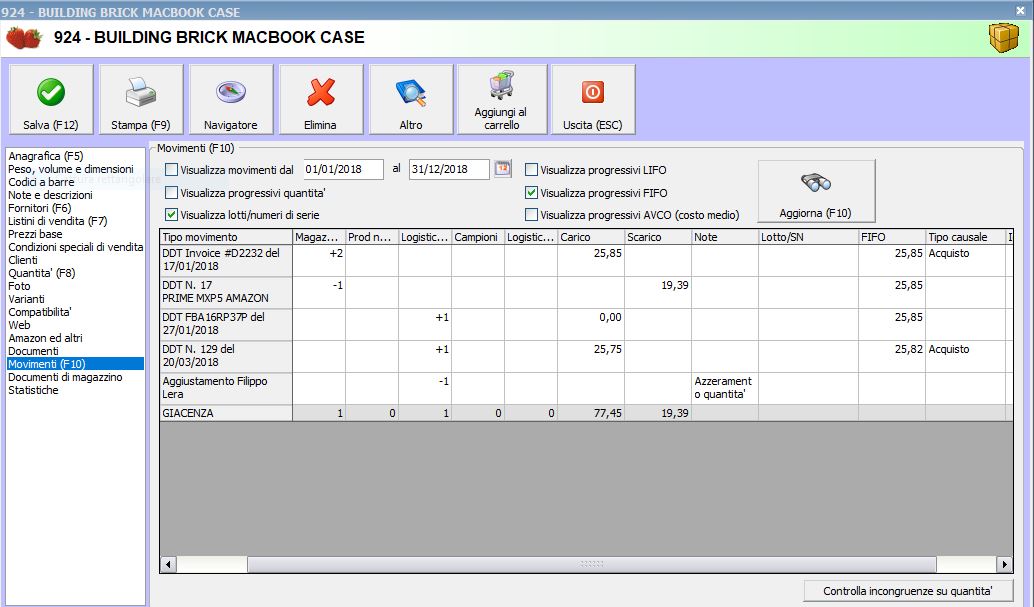Image resolution: width=1034 pixels, height=607 pixels.
Task: Click the Uscita (ESC) power button
Action: [593, 100]
